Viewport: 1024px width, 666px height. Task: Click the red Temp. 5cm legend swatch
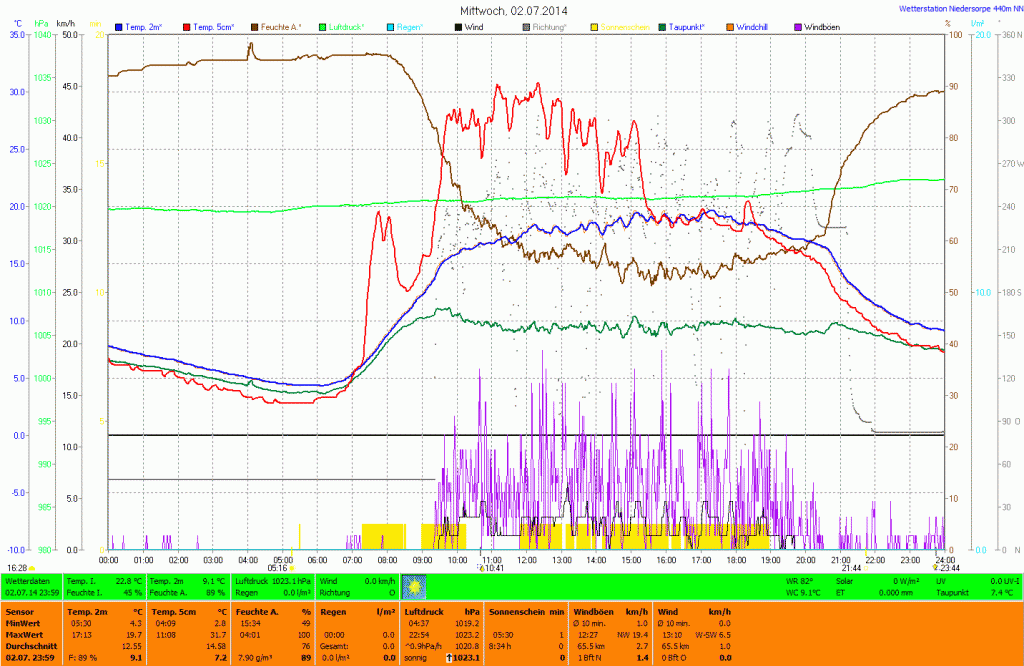point(185,26)
